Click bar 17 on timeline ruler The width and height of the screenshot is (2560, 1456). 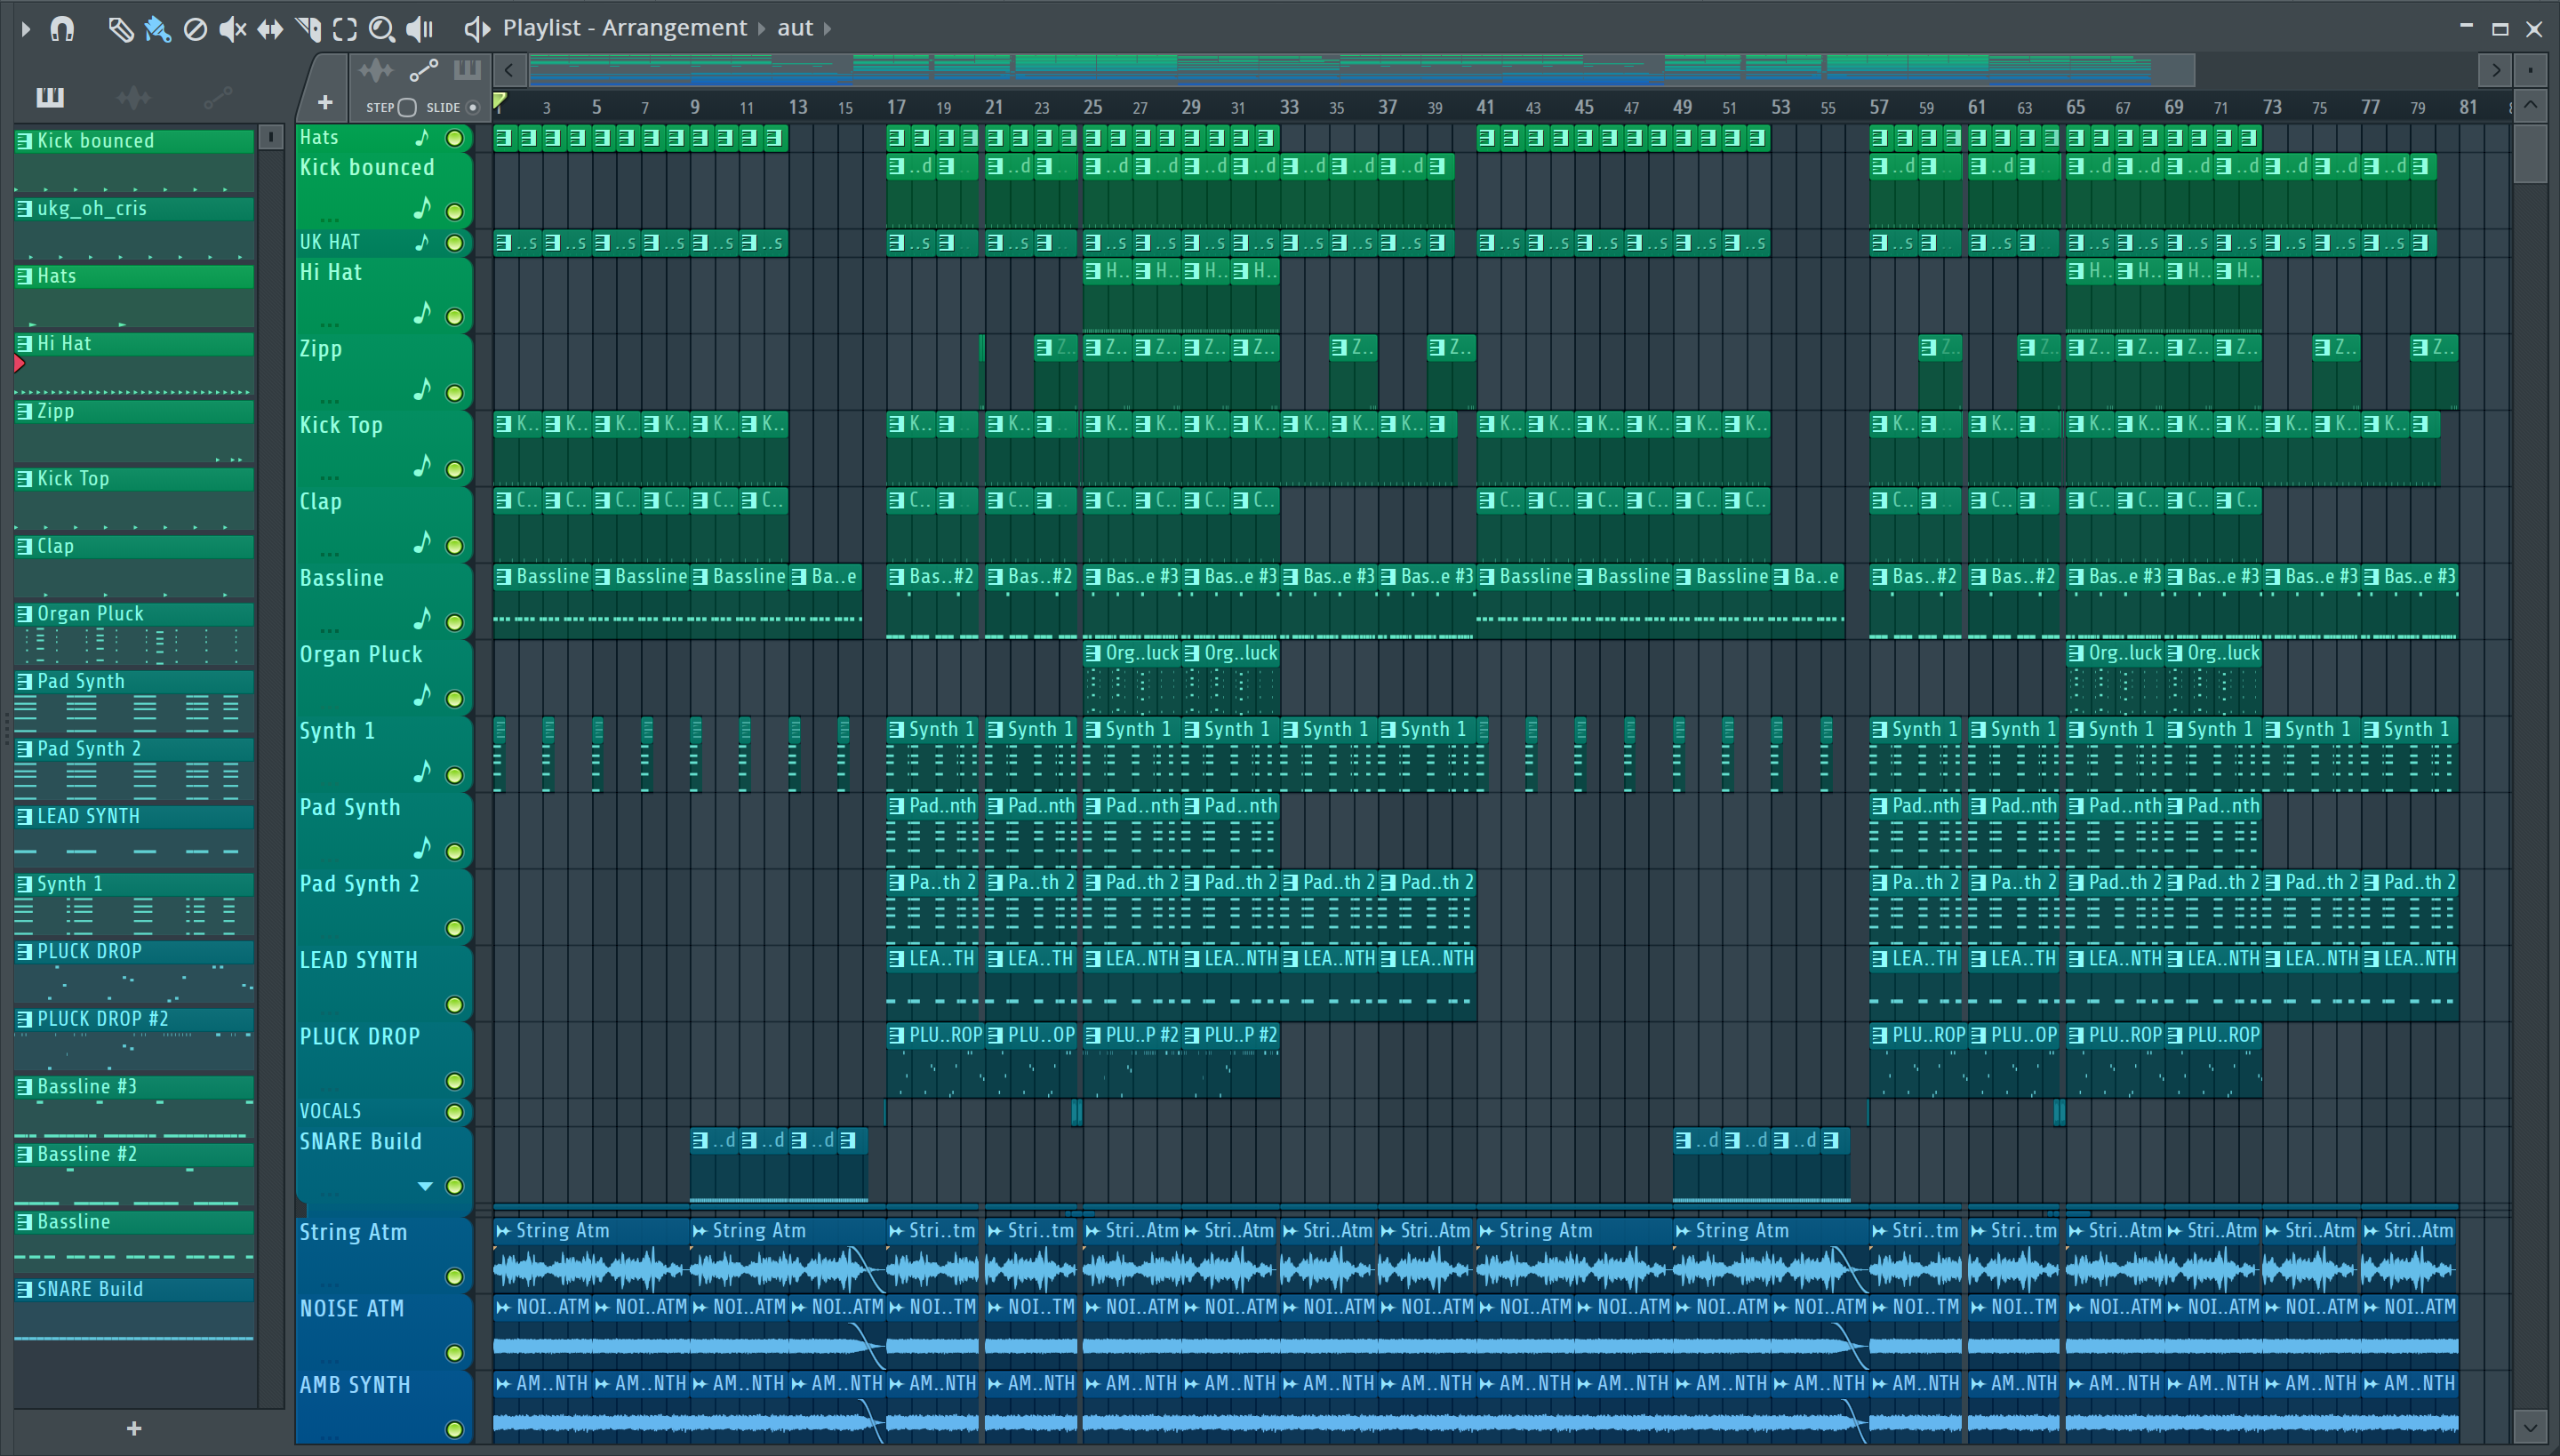click(896, 107)
